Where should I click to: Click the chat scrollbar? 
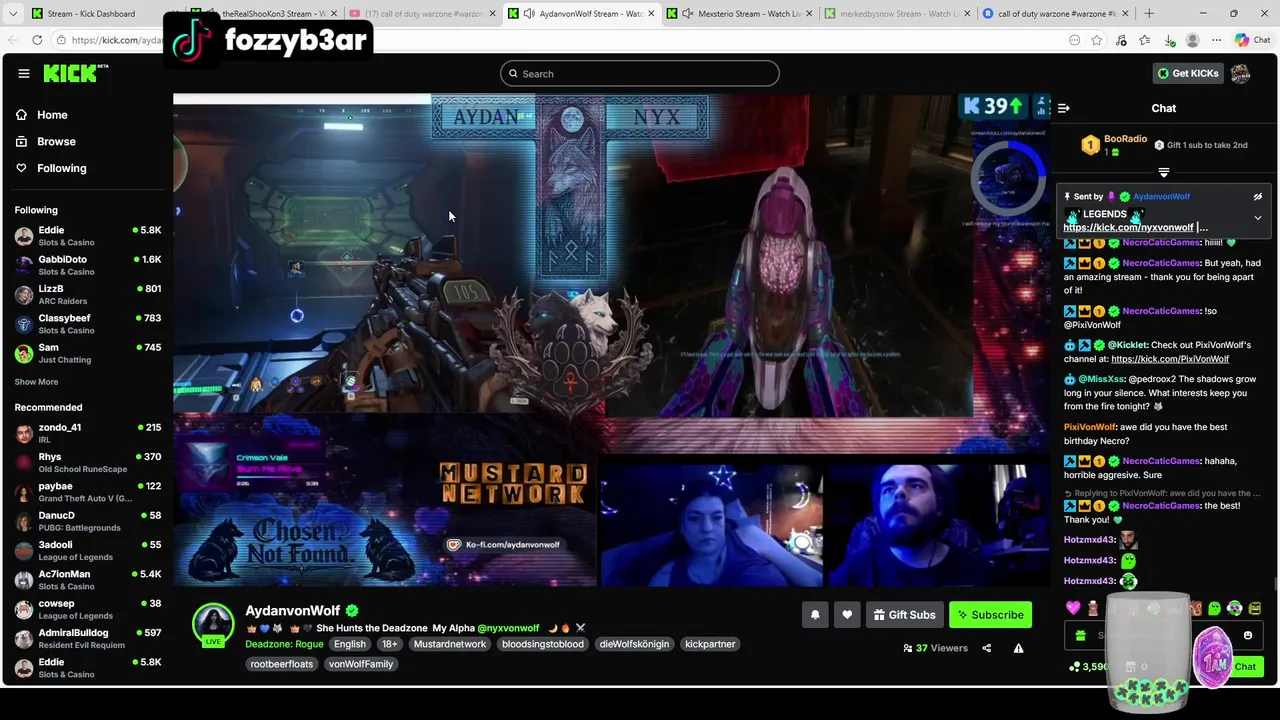click(x=1274, y=585)
